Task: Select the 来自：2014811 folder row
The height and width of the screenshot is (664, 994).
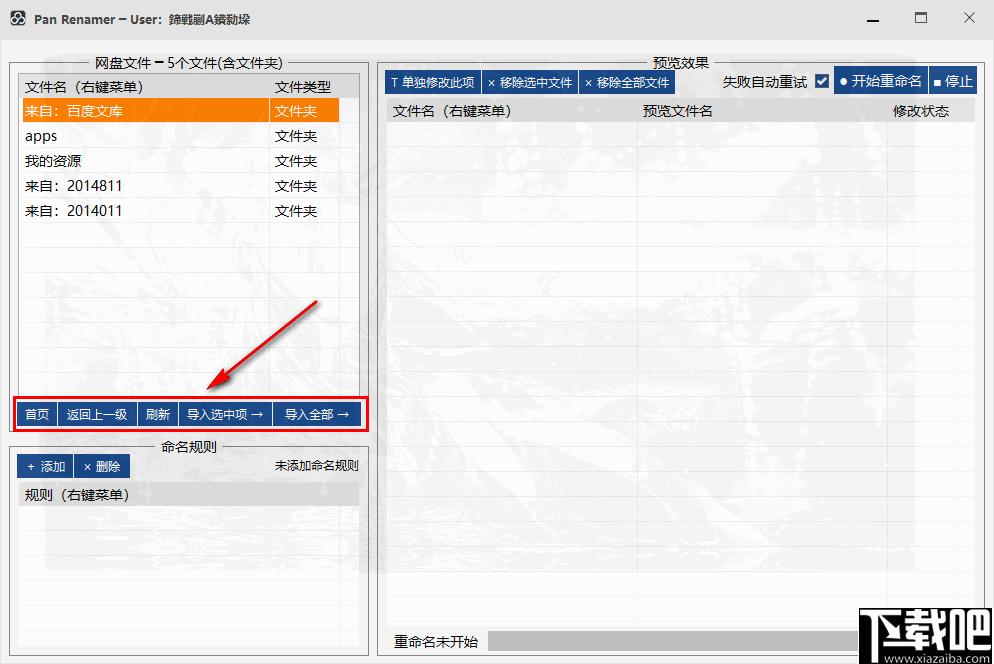Action: (181, 186)
